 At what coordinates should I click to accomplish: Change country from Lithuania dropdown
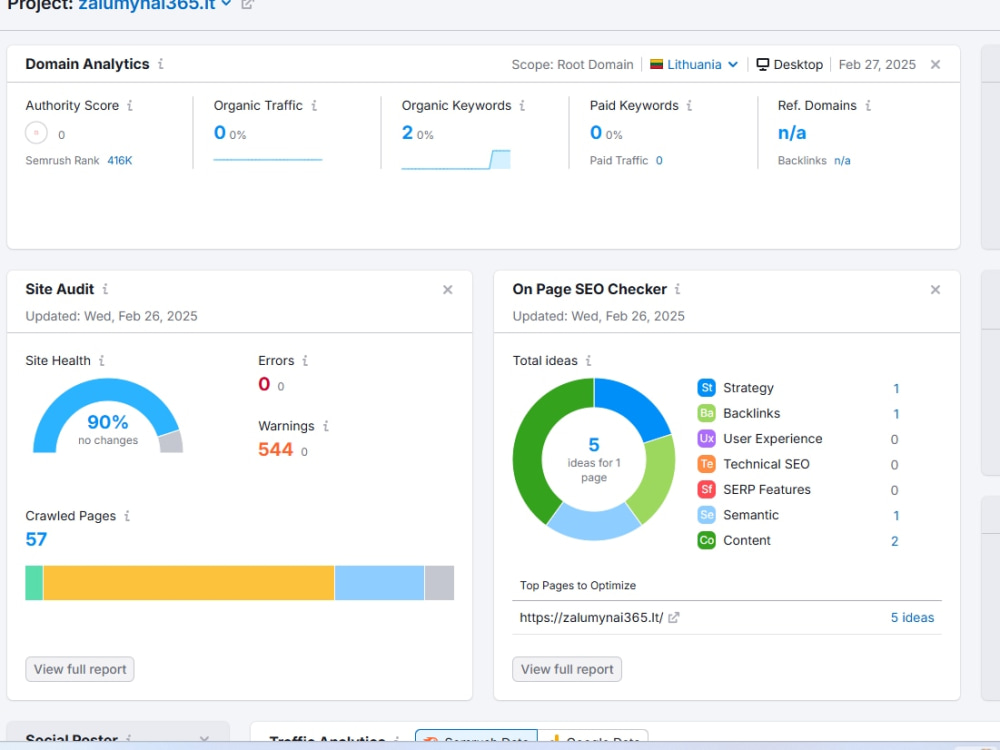click(x=694, y=64)
